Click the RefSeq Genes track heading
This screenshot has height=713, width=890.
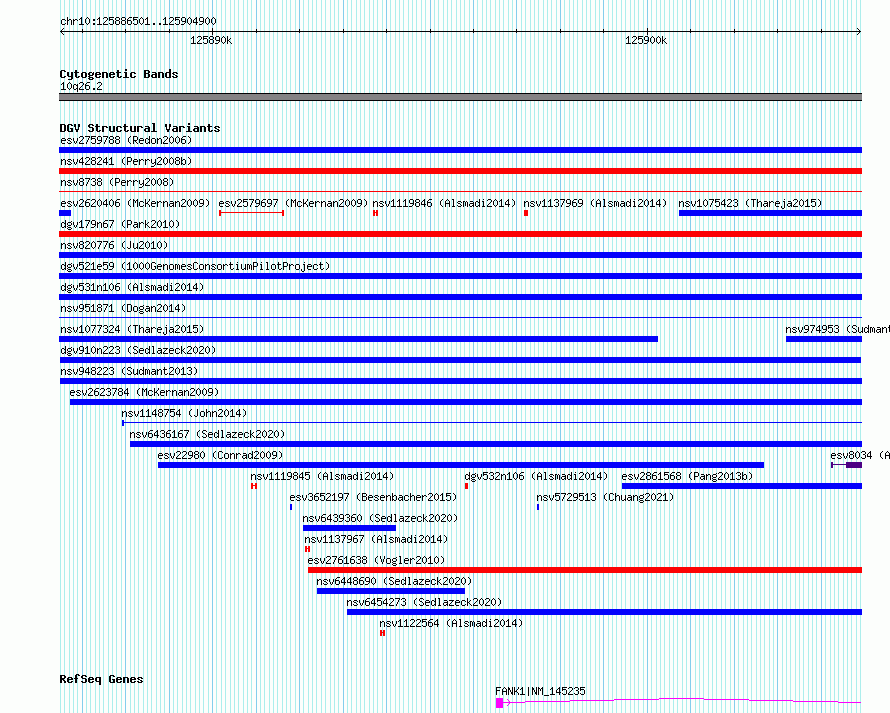pyautogui.click(x=101, y=680)
